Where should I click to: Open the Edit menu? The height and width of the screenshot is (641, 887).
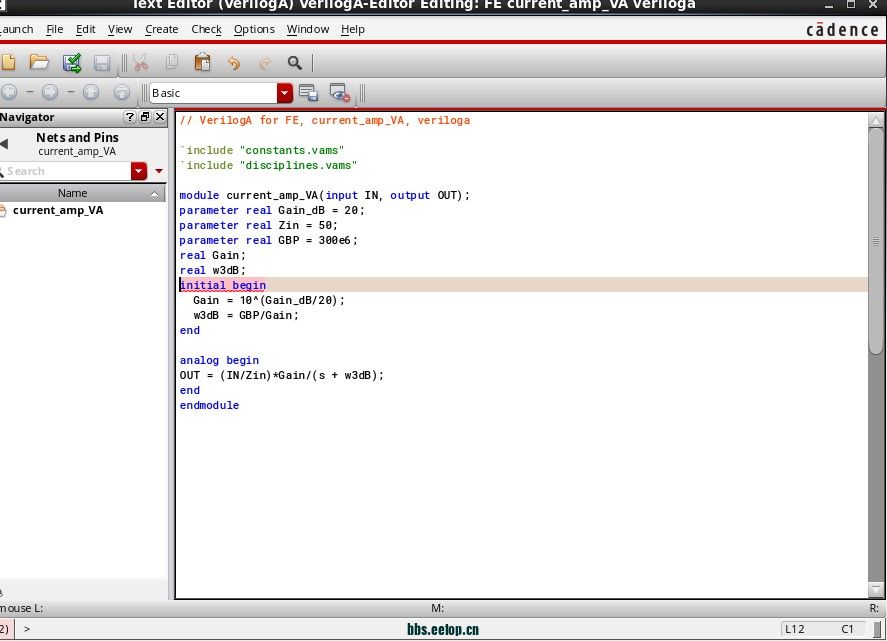pos(85,29)
